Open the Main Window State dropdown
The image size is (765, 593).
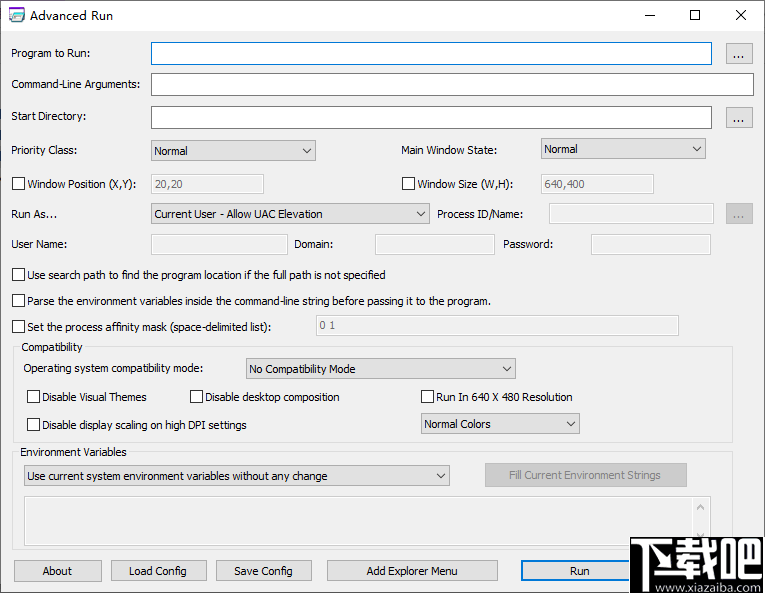[x=623, y=149]
